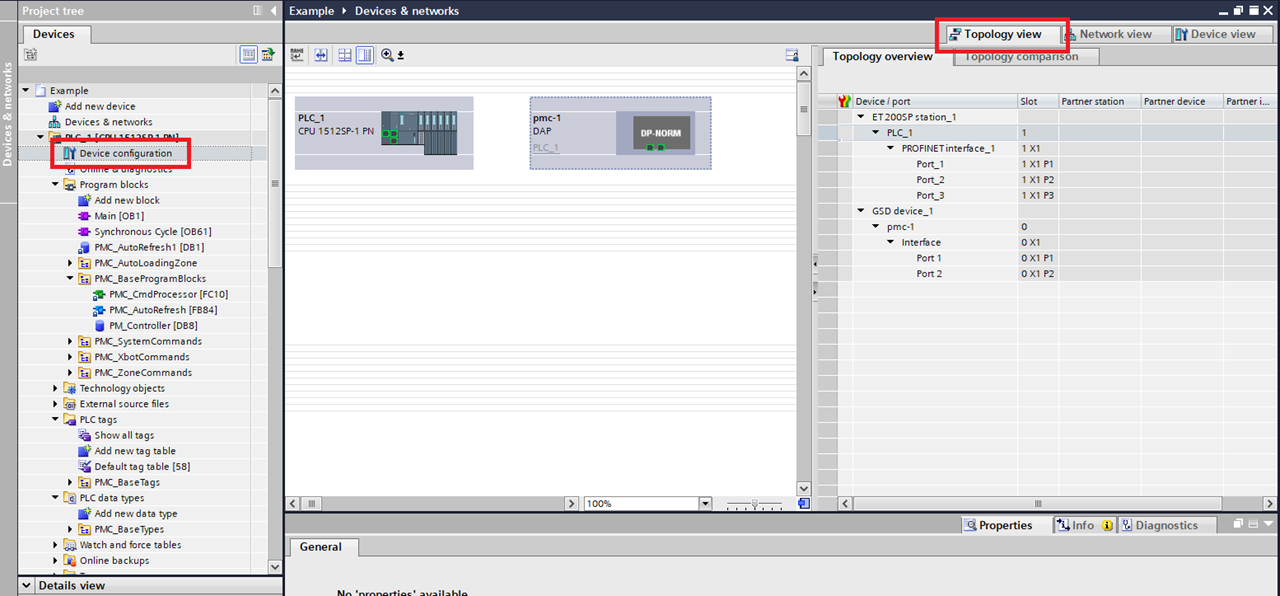Toggle the second filter icon in project tree header
This screenshot has height=596, width=1280.
coord(267,54)
